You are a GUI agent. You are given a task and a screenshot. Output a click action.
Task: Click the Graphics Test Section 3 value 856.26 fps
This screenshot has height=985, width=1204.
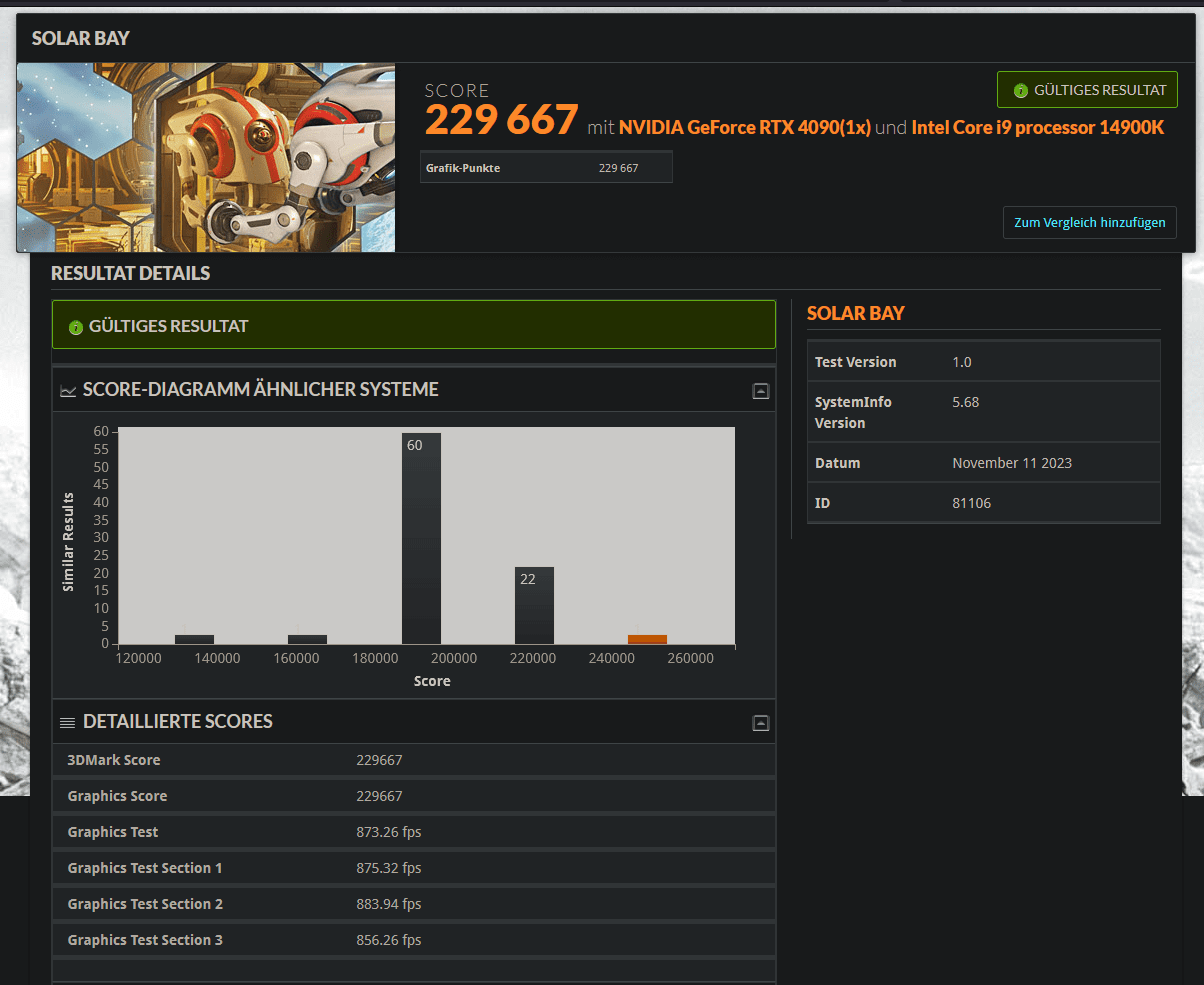pos(389,940)
